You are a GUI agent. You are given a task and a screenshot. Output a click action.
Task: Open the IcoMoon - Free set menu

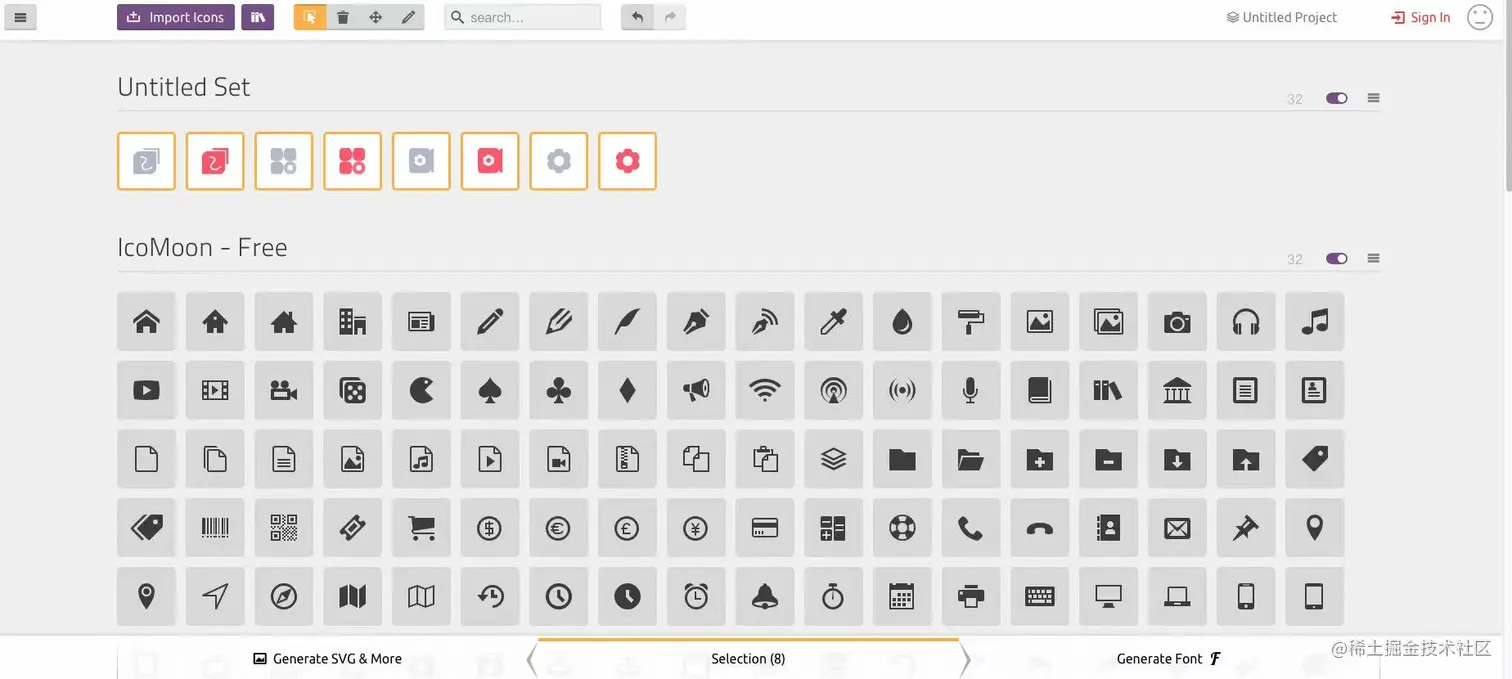click(1374, 258)
